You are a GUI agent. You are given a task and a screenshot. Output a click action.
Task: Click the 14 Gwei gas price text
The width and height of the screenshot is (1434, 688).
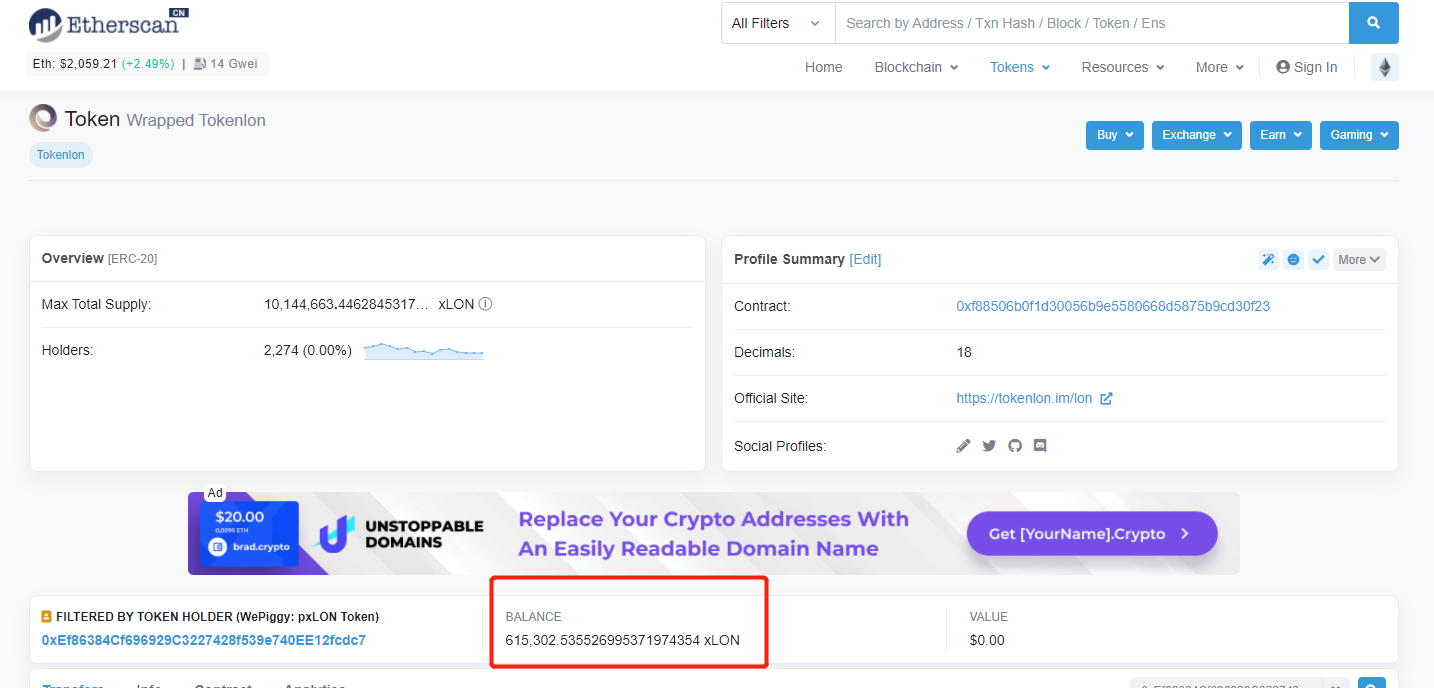click(234, 64)
